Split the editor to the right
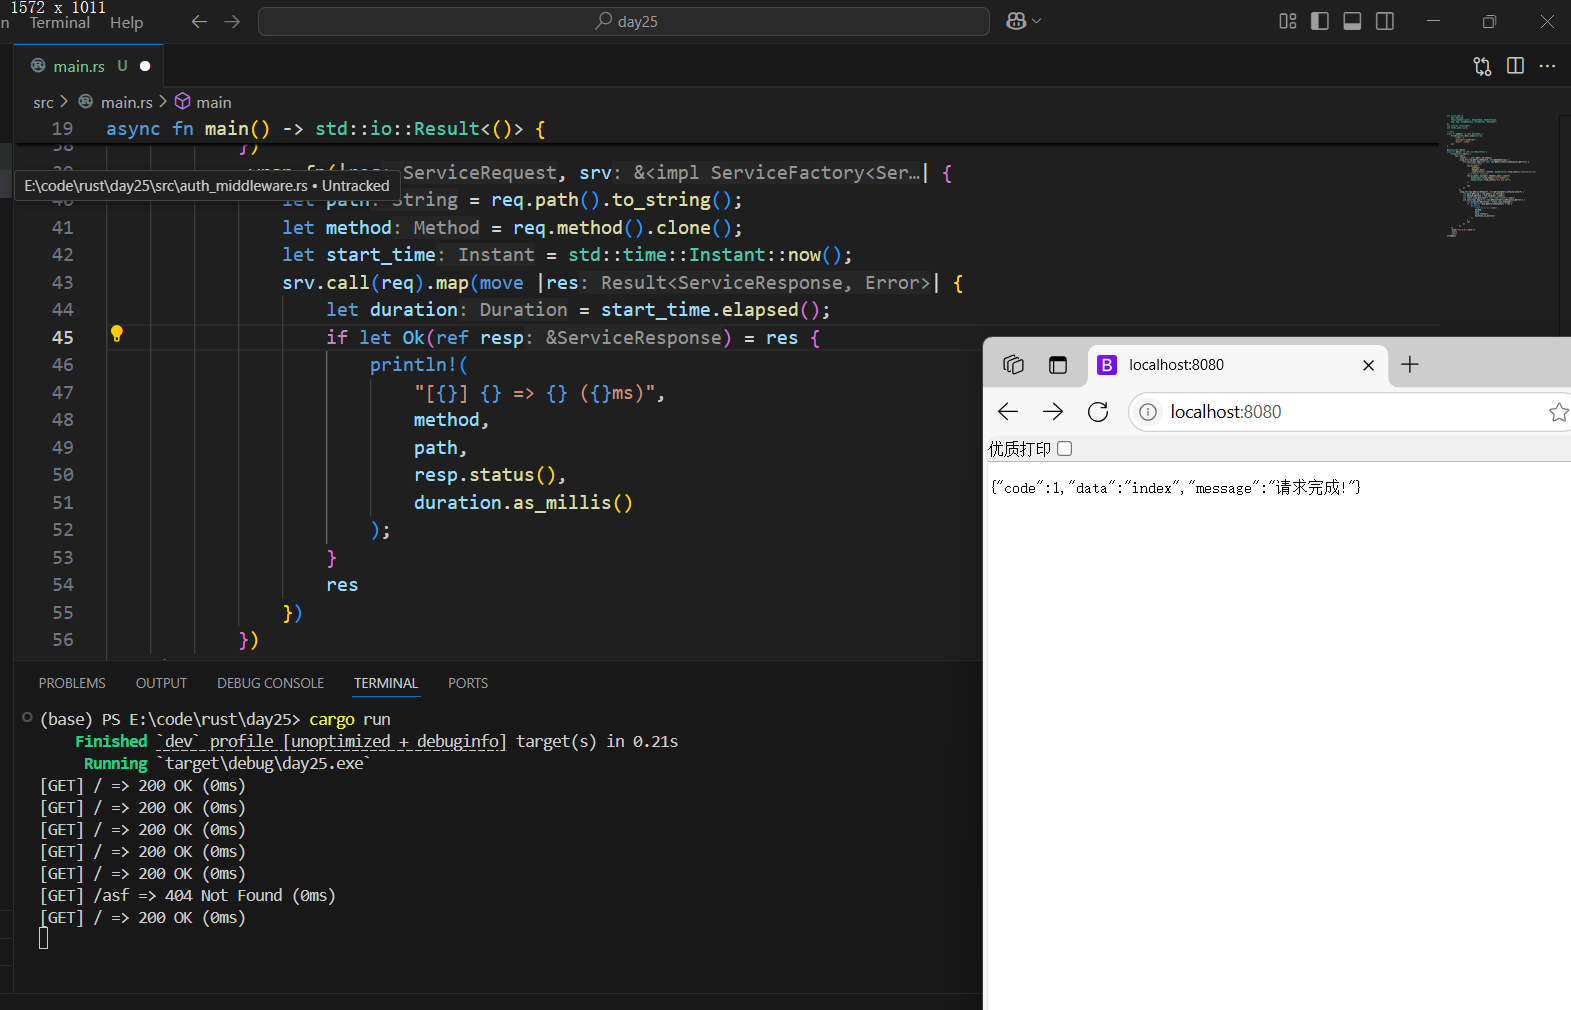 [x=1515, y=66]
